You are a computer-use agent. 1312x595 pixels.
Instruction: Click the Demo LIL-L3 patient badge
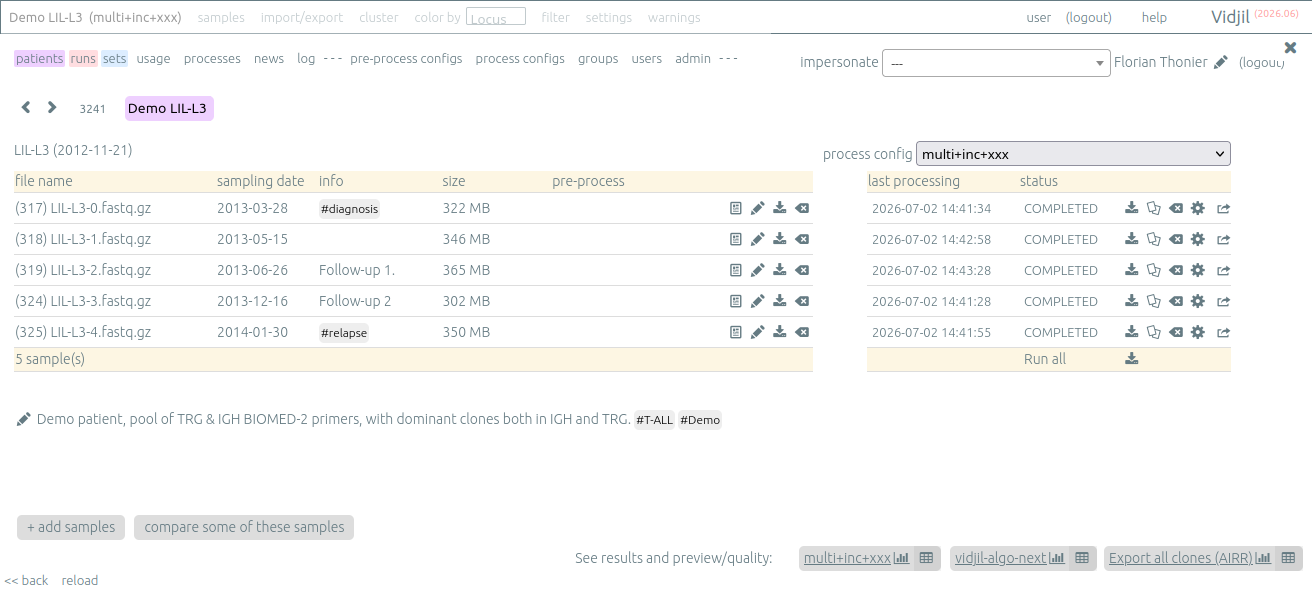click(x=169, y=108)
